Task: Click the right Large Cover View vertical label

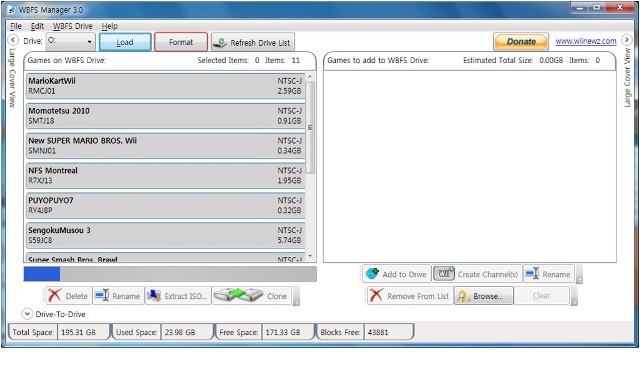Action: [x=627, y=78]
